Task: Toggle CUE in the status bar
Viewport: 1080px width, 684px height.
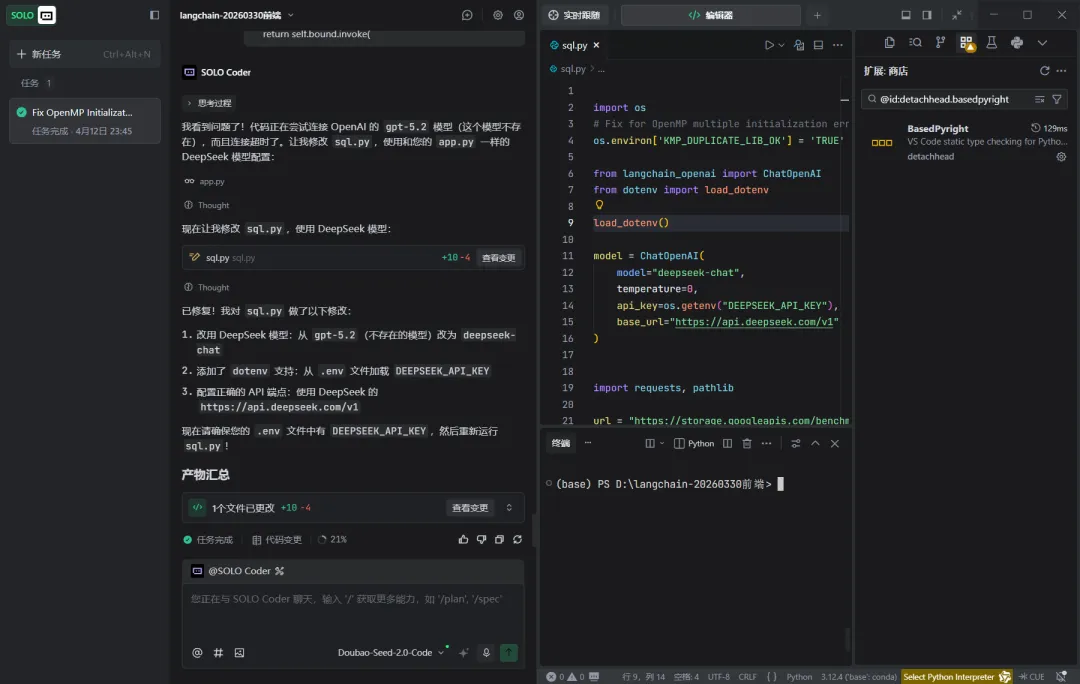Action: tap(1031, 676)
